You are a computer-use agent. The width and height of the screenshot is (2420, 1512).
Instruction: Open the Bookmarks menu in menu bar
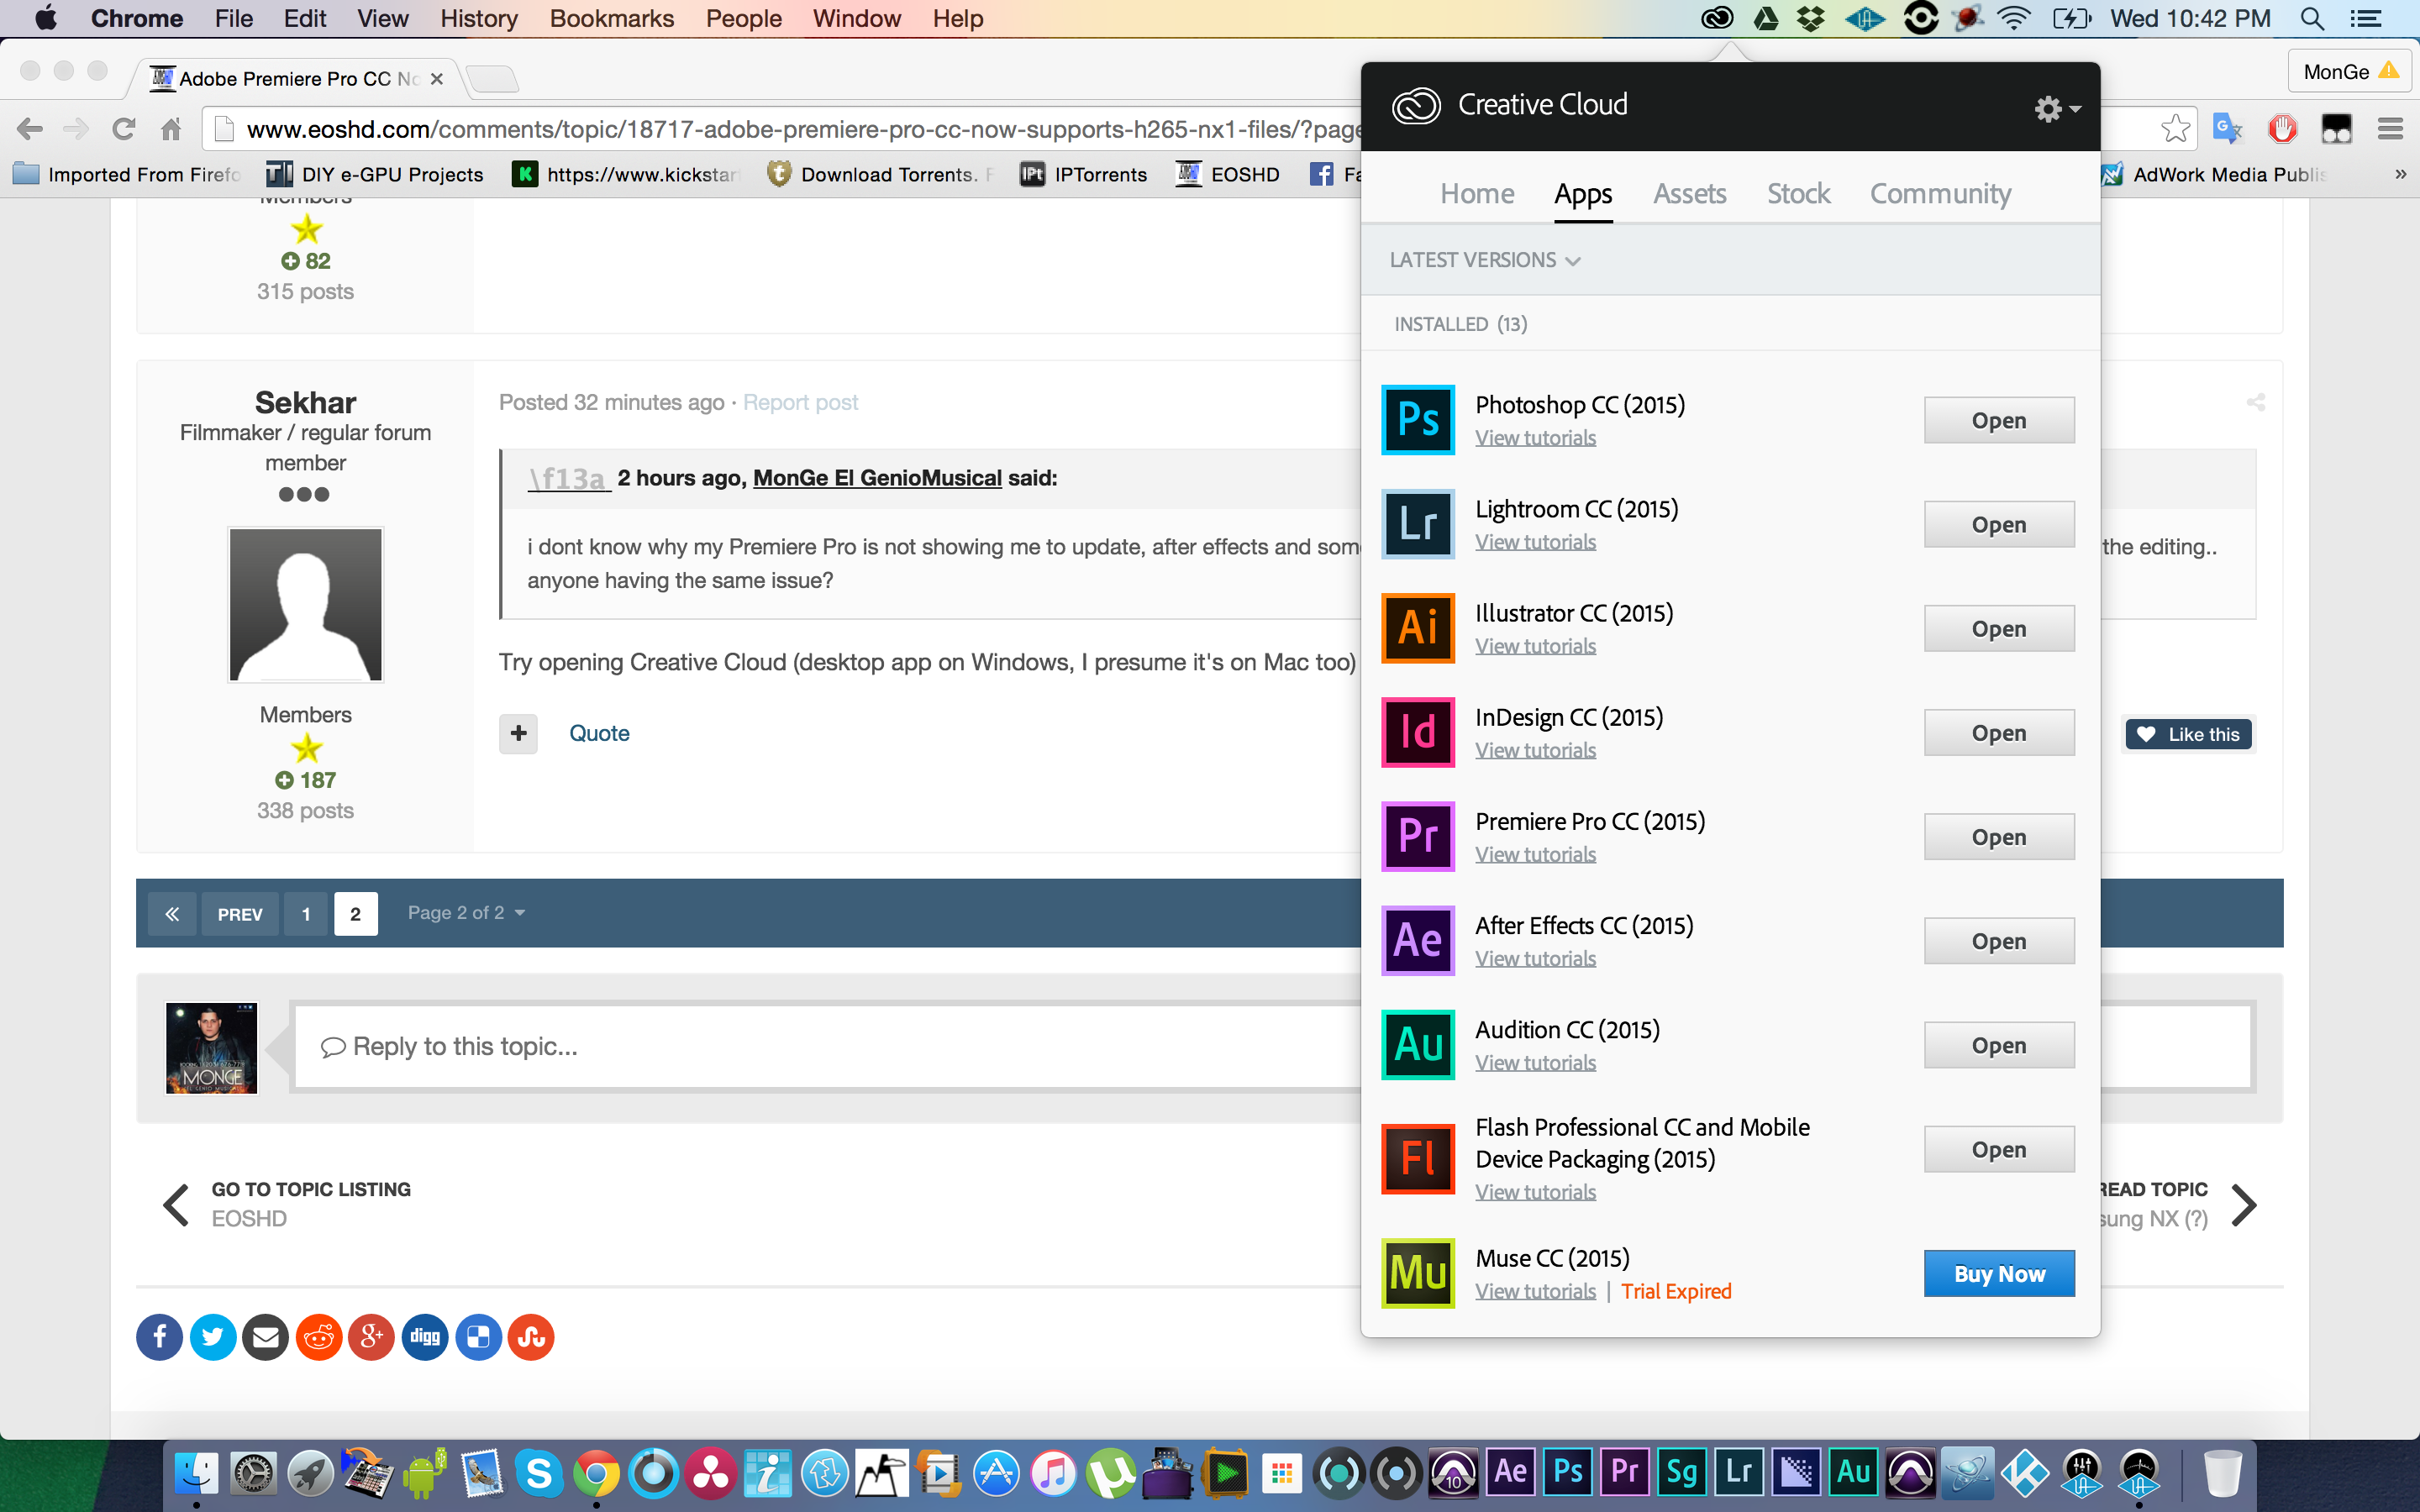pos(611,18)
